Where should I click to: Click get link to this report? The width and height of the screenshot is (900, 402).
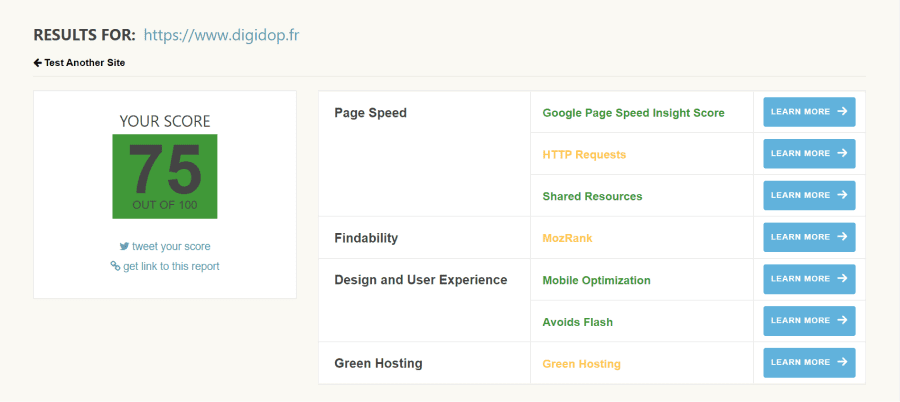tap(165, 266)
